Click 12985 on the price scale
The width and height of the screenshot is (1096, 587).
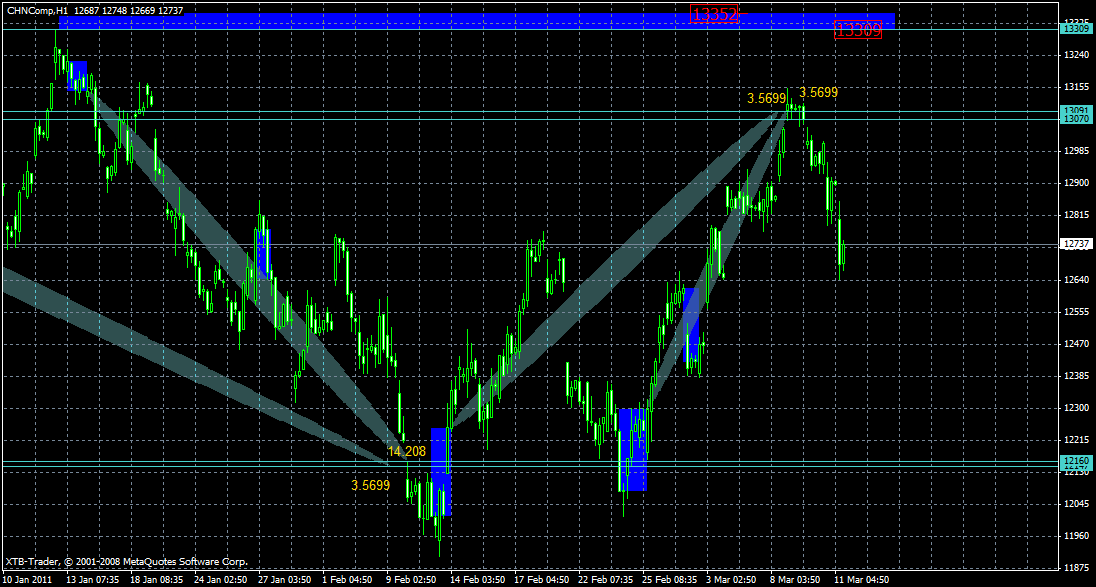(1074, 151)
